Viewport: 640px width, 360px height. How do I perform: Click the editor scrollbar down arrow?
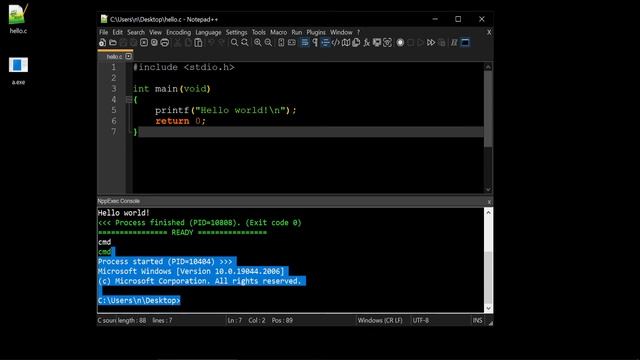point(488,189)
